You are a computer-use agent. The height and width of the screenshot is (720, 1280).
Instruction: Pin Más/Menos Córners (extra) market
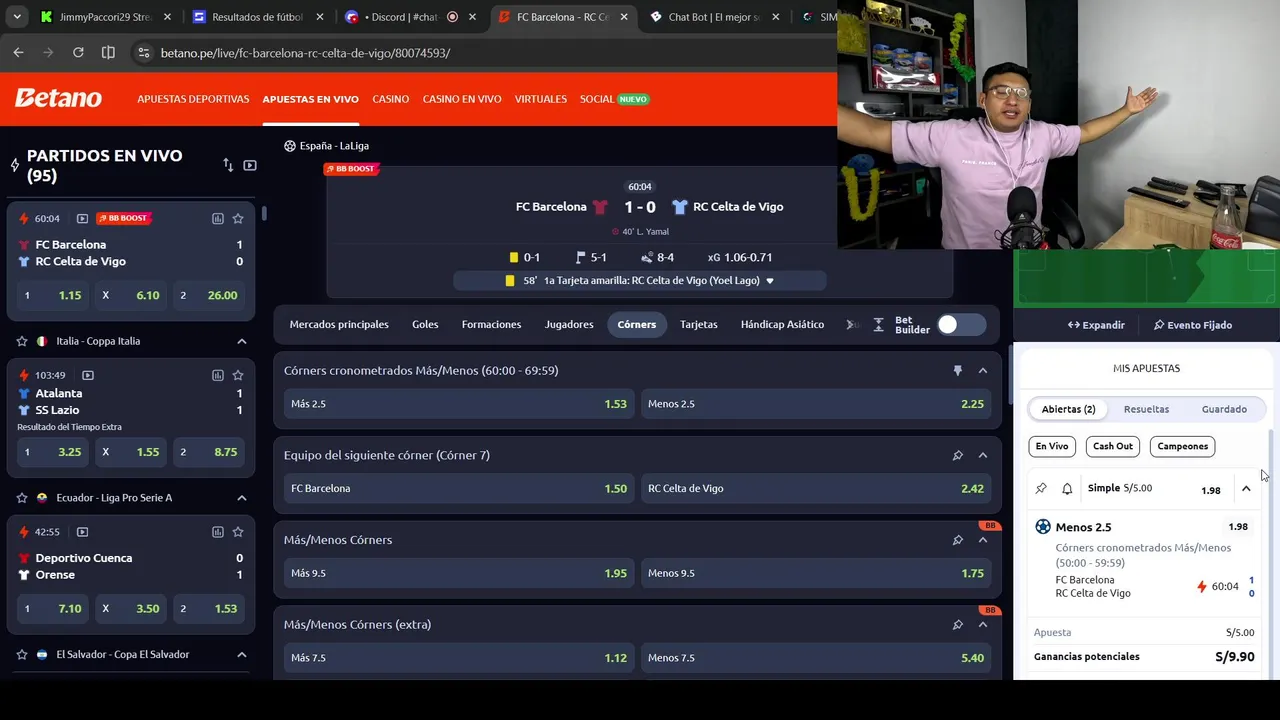pyautogui.click(x=957, y=625)
